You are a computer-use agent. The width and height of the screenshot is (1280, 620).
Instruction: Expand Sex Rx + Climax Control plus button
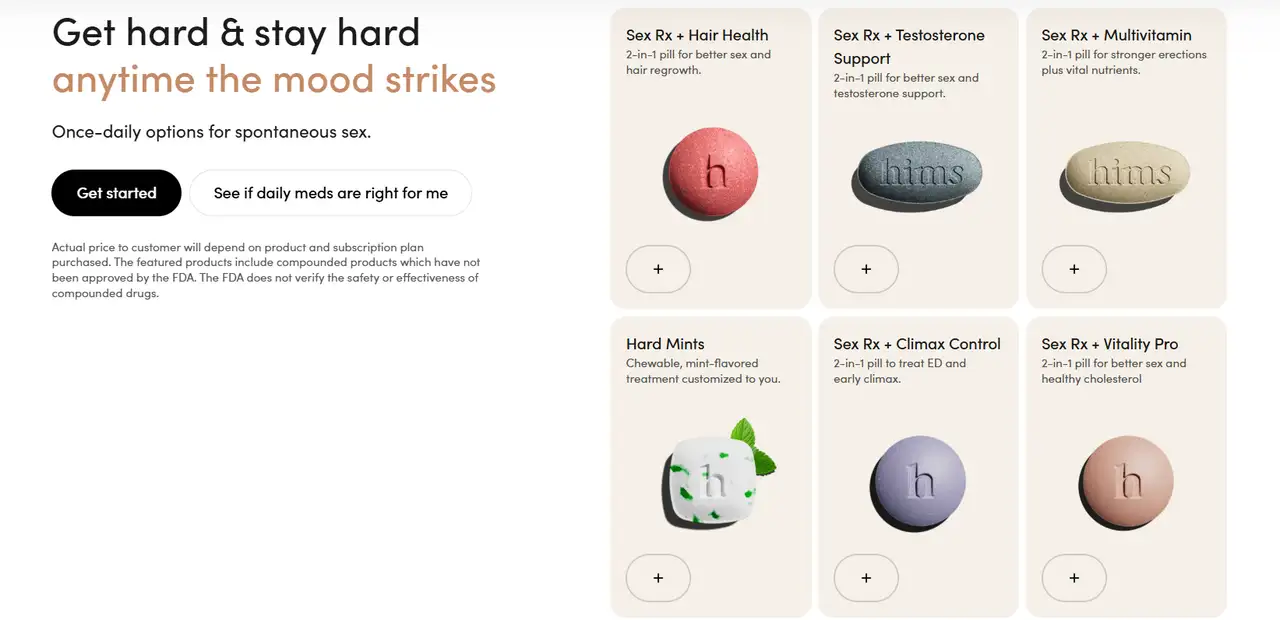point(866,578)
